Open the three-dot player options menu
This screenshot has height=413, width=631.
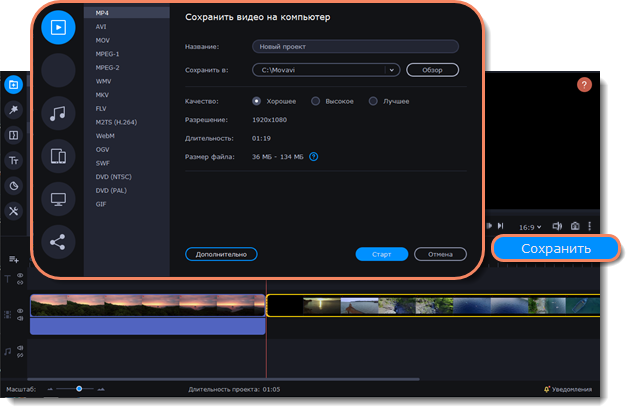(590, 226)
